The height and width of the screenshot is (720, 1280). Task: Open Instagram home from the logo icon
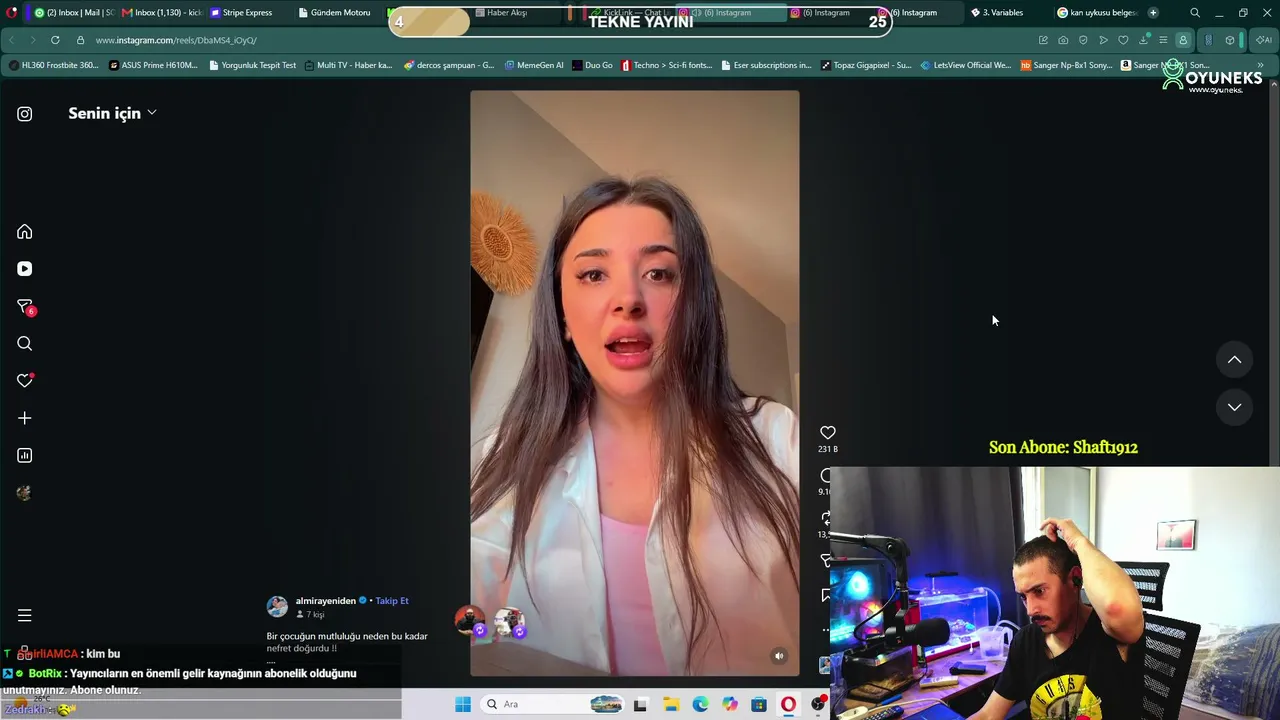[x=25, y=114]
